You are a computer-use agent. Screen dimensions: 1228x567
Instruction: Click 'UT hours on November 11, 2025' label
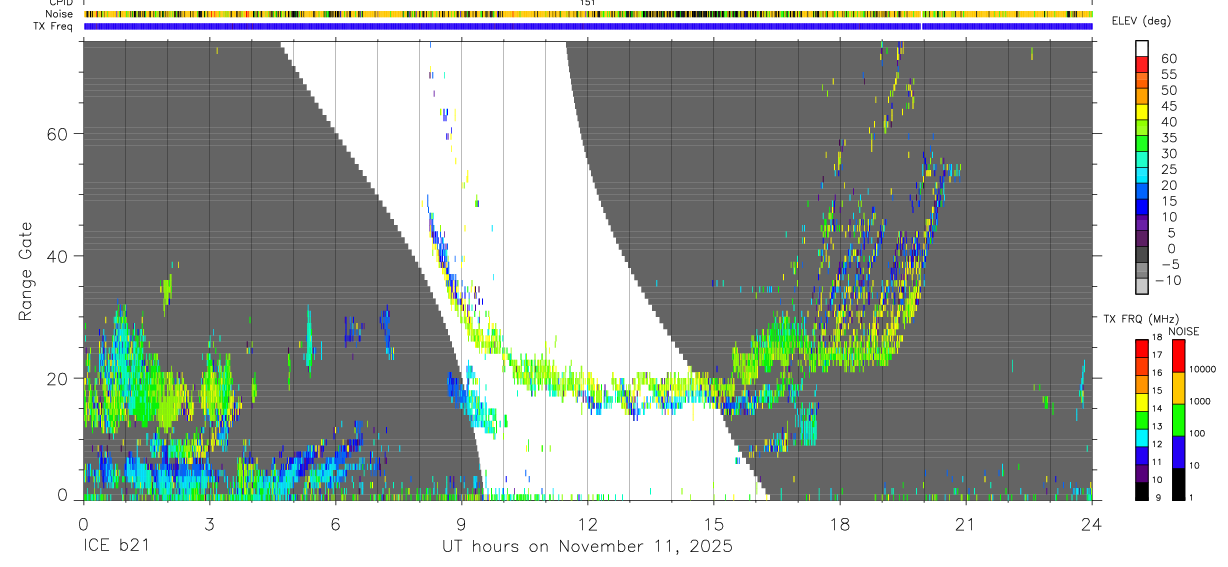pyautogui.click(x=588, y=547)
